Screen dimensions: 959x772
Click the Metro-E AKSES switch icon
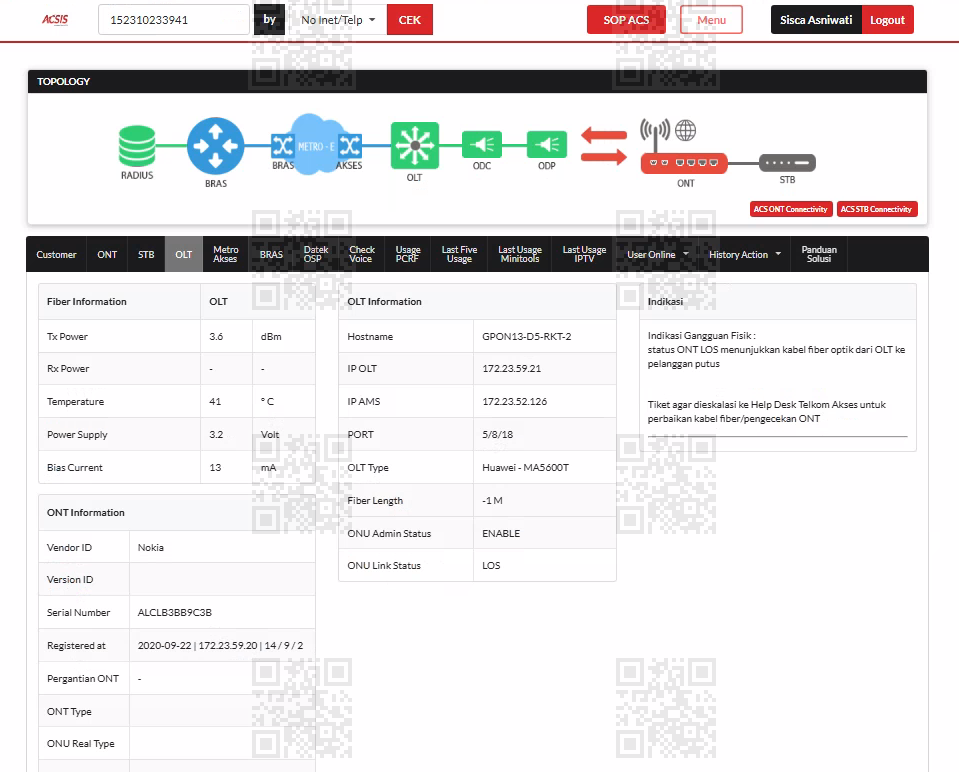click(350, 146)
